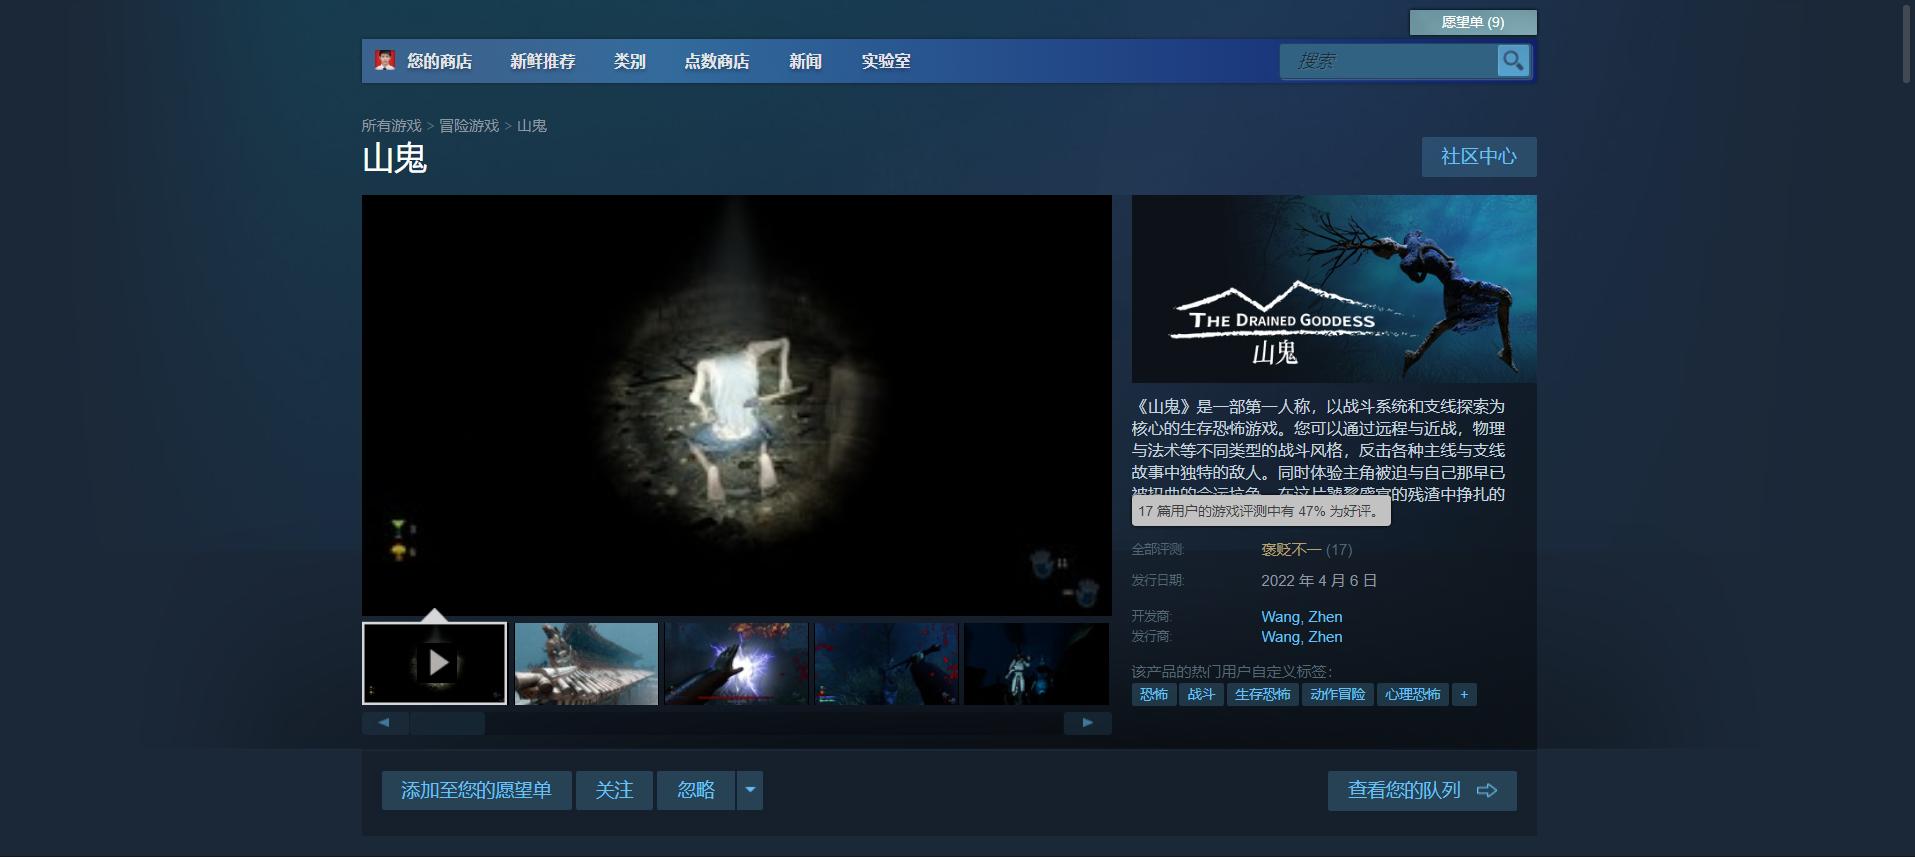Select the fourth screenshot thumbnail with sword
Image resolution: width=1915 pixels, height=857 pixels.
pyautogui.click(x=886, y=664)
